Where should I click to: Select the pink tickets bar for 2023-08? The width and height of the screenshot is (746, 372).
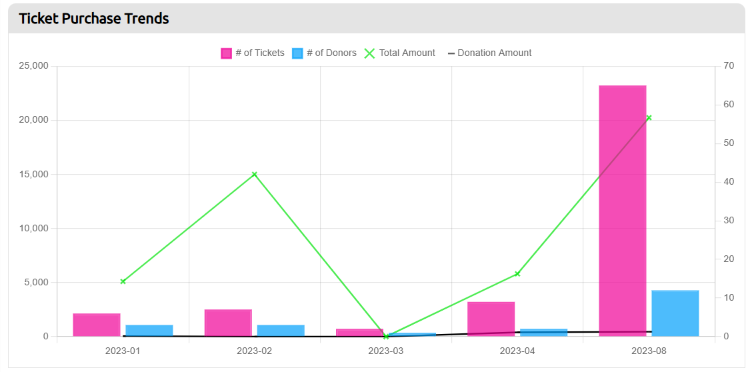coord(622,211)
